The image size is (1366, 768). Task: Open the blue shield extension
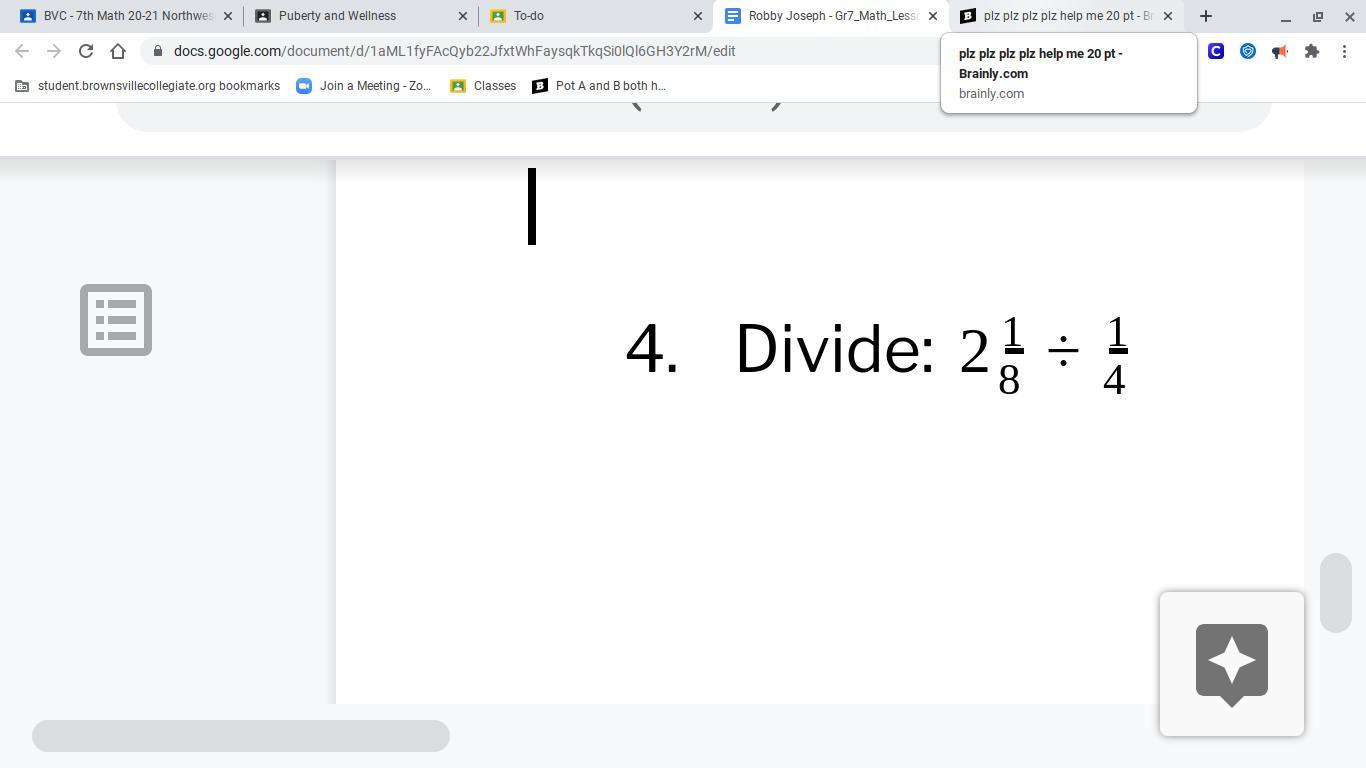(x=1248, y=51)
